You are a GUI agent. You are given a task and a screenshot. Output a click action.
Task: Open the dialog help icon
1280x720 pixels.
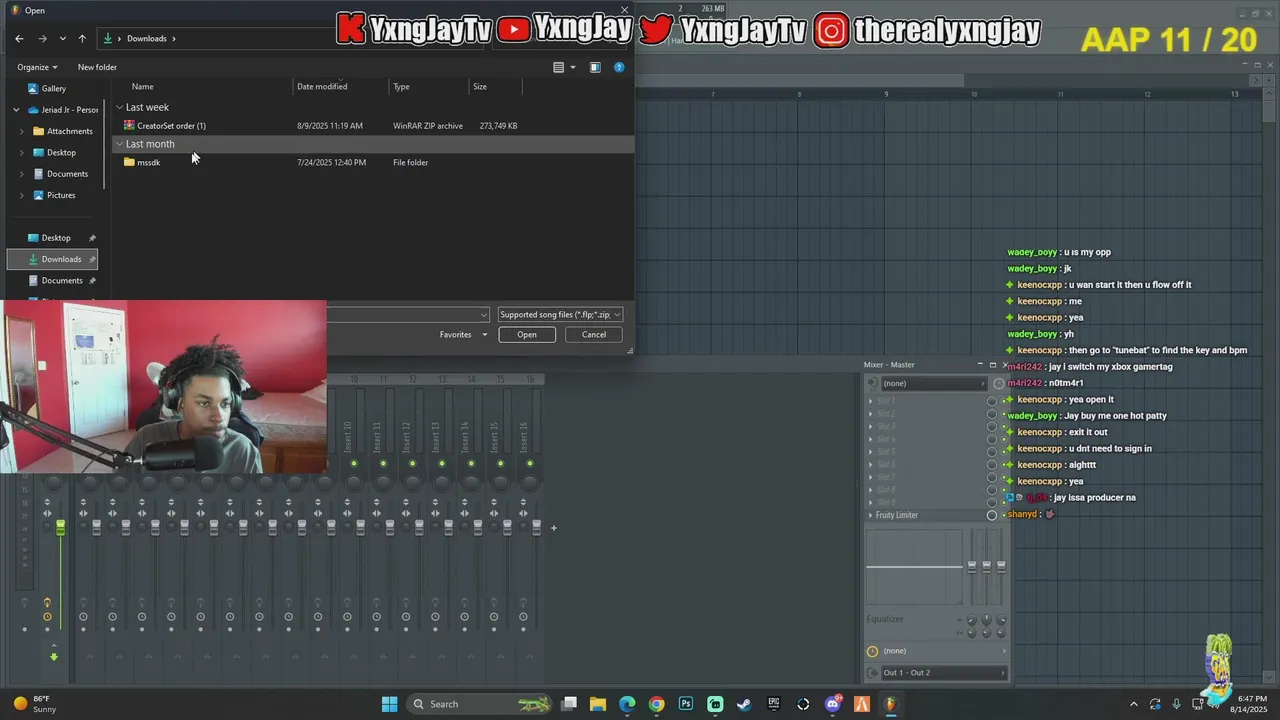tap(619, 67)
